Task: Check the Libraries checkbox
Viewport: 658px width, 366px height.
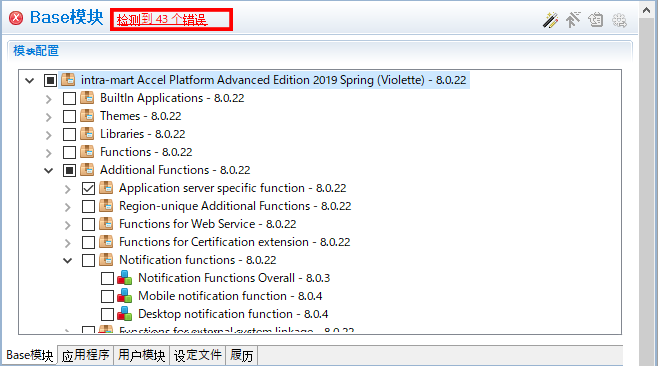Action: [x=69, y=134]
